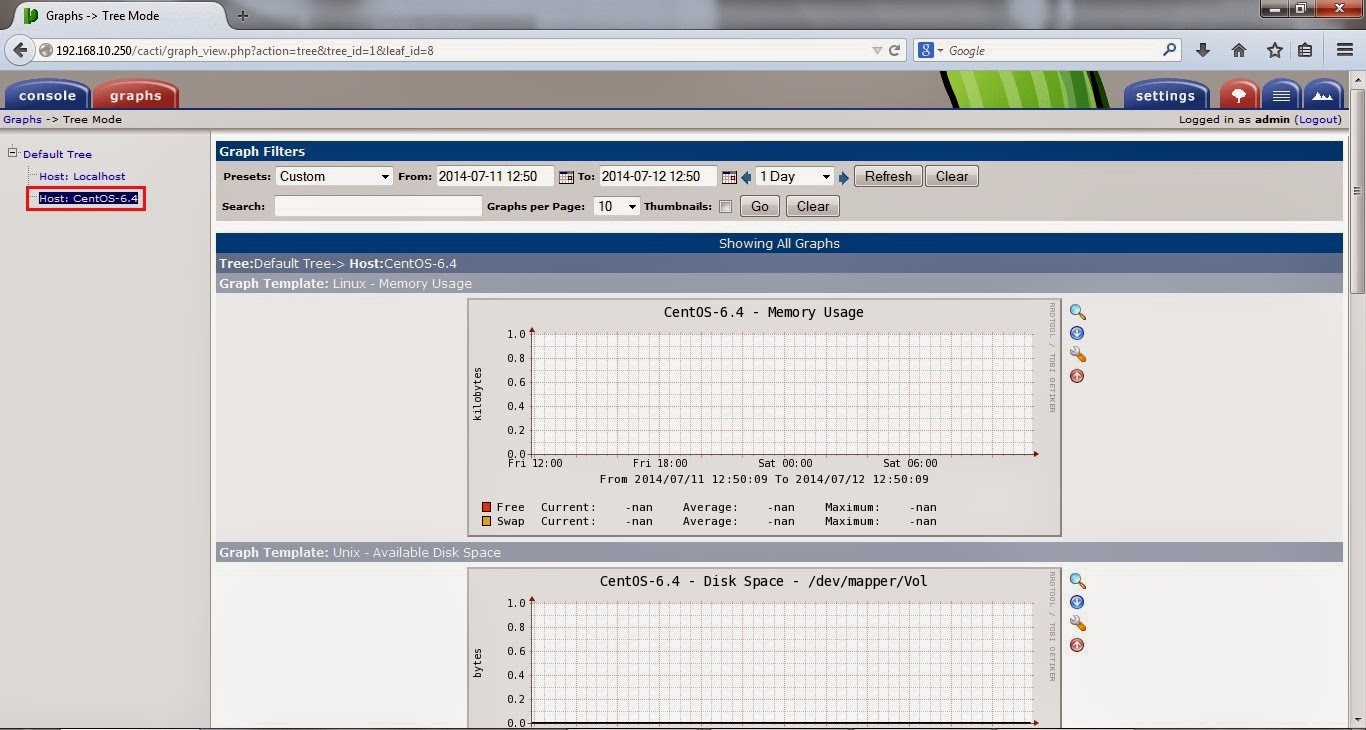Click Clear next to Go
This screenshot has height=730, width=1366.
[x=813, y=206]
